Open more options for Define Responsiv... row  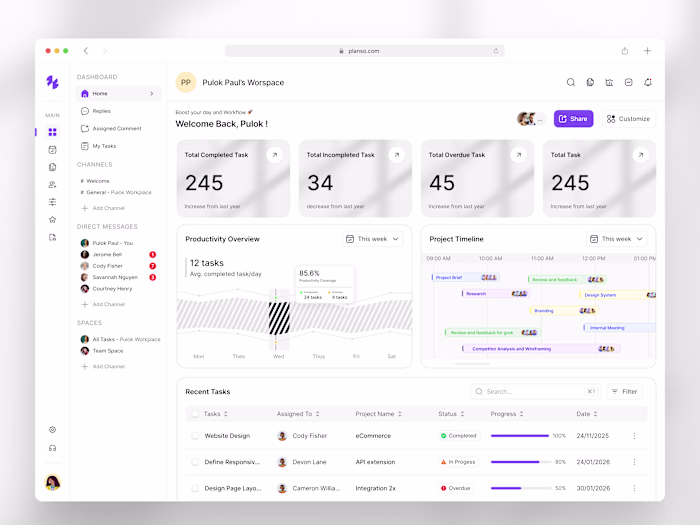tap(634, 462)
